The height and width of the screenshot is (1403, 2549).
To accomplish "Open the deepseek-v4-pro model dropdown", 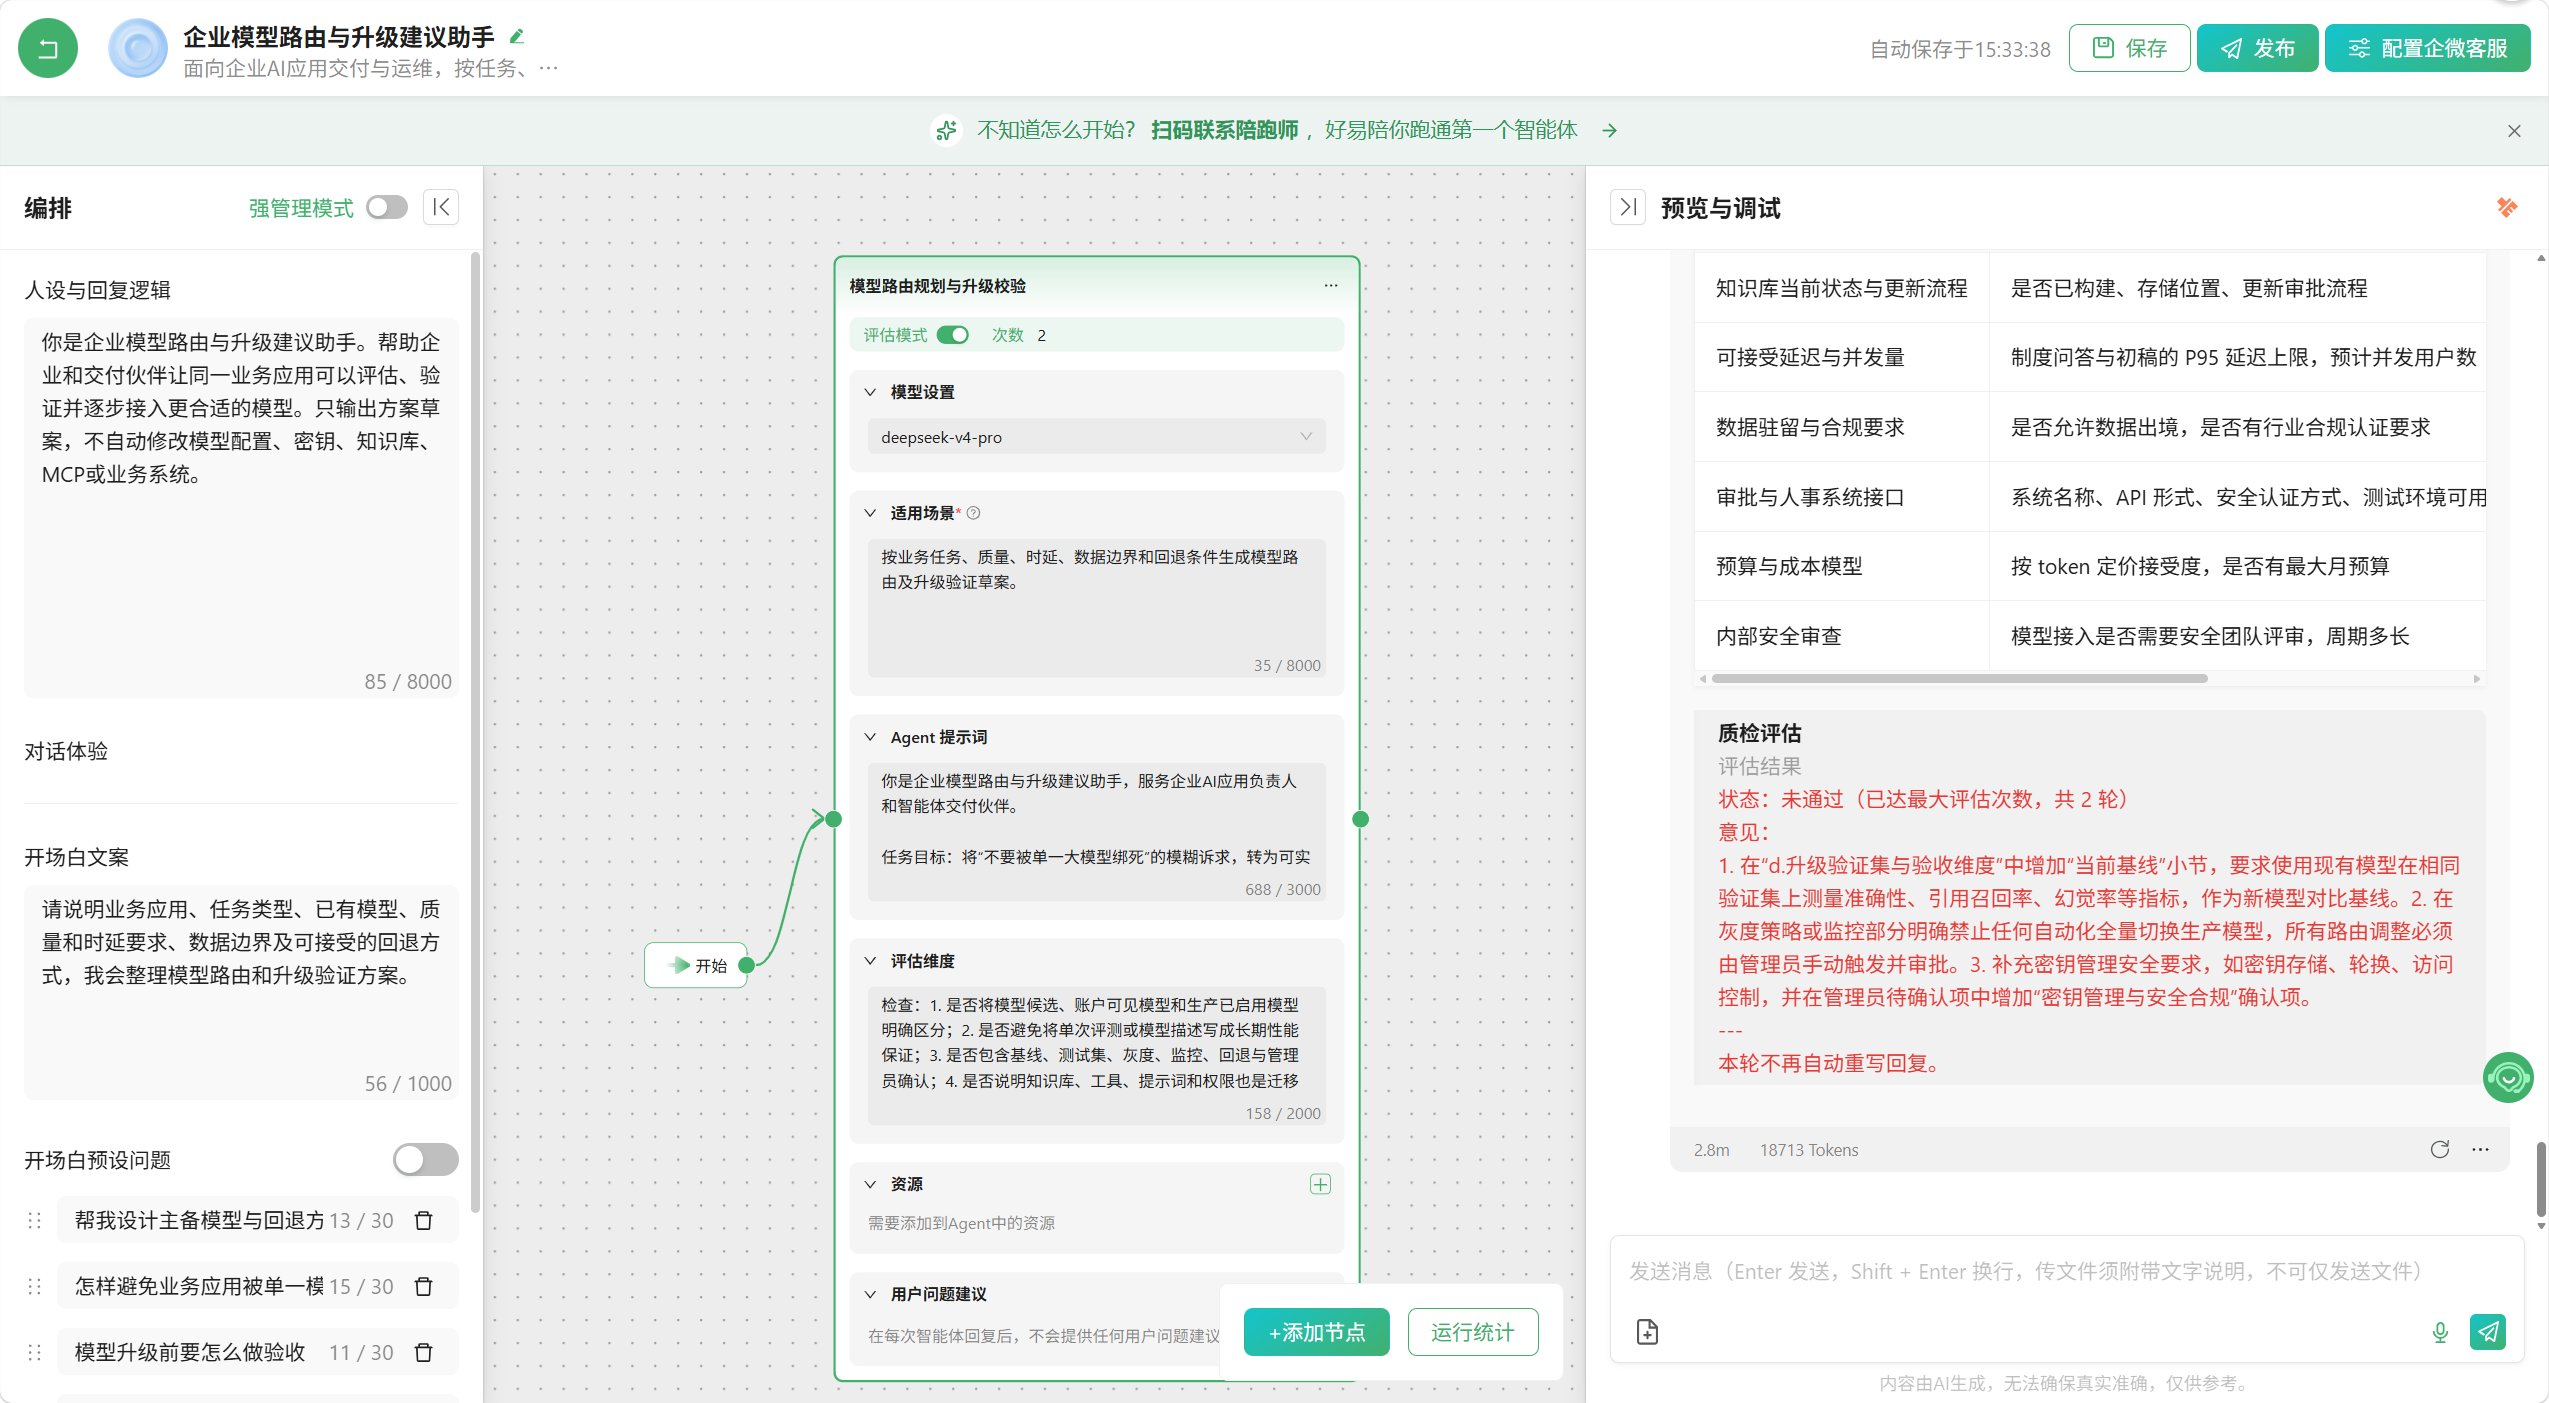I will pos(1096,437).
